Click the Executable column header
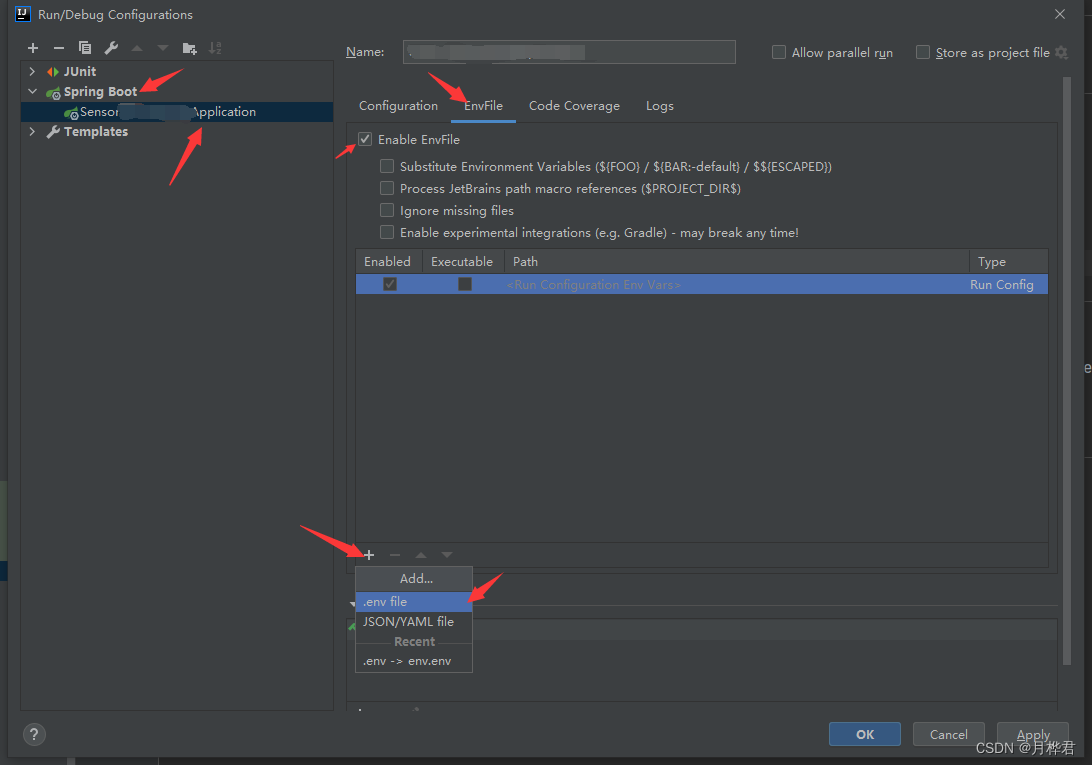This screenshot has height=765, width=1092. (462, 261)
